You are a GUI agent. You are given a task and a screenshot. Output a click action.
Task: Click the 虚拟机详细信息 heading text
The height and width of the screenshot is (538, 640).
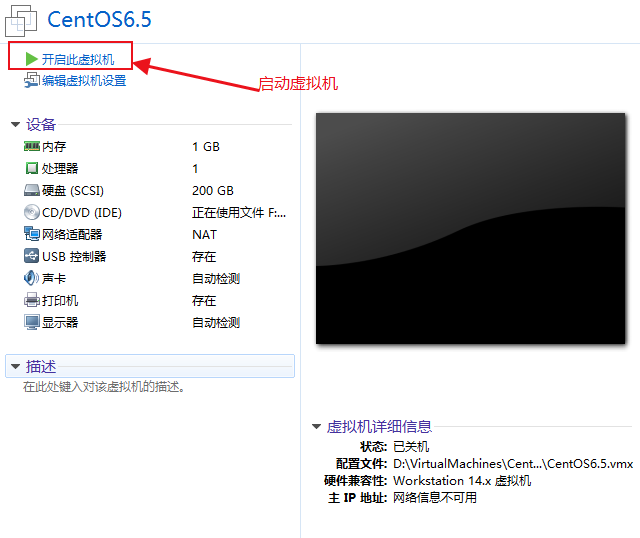point(379,427)
